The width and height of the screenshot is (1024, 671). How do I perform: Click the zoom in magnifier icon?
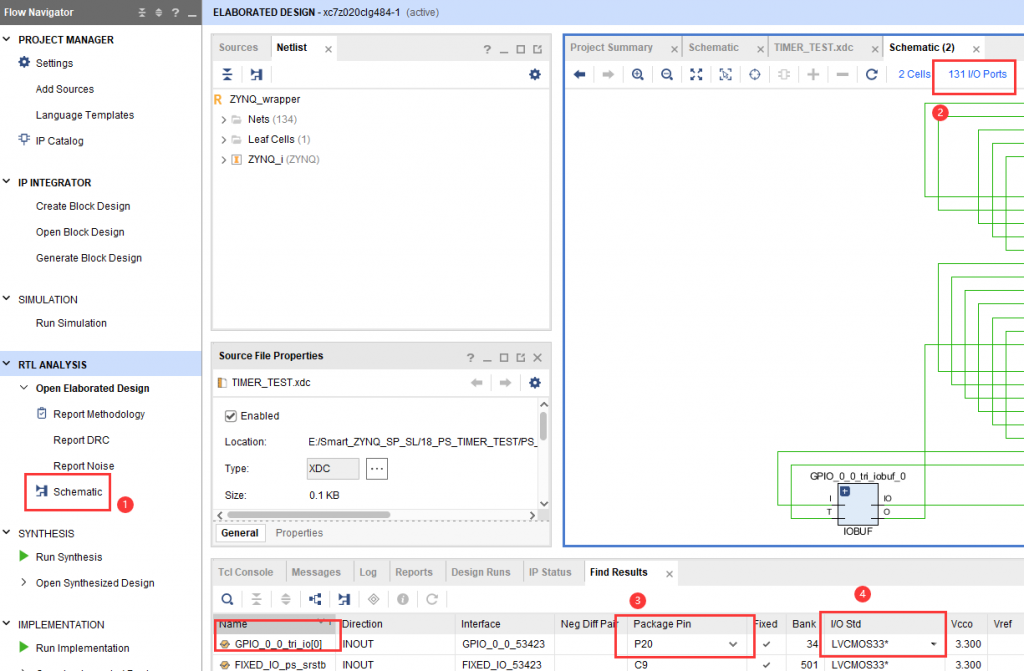pyautogui.click(x=638, y=75)
